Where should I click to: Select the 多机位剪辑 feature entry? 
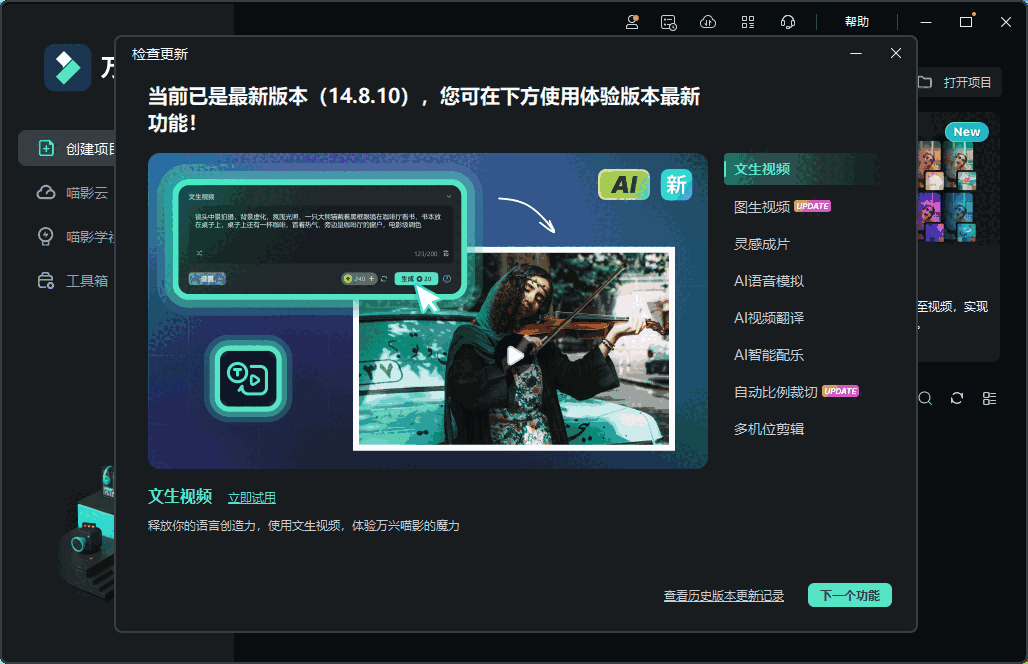(x=769, y=428)
